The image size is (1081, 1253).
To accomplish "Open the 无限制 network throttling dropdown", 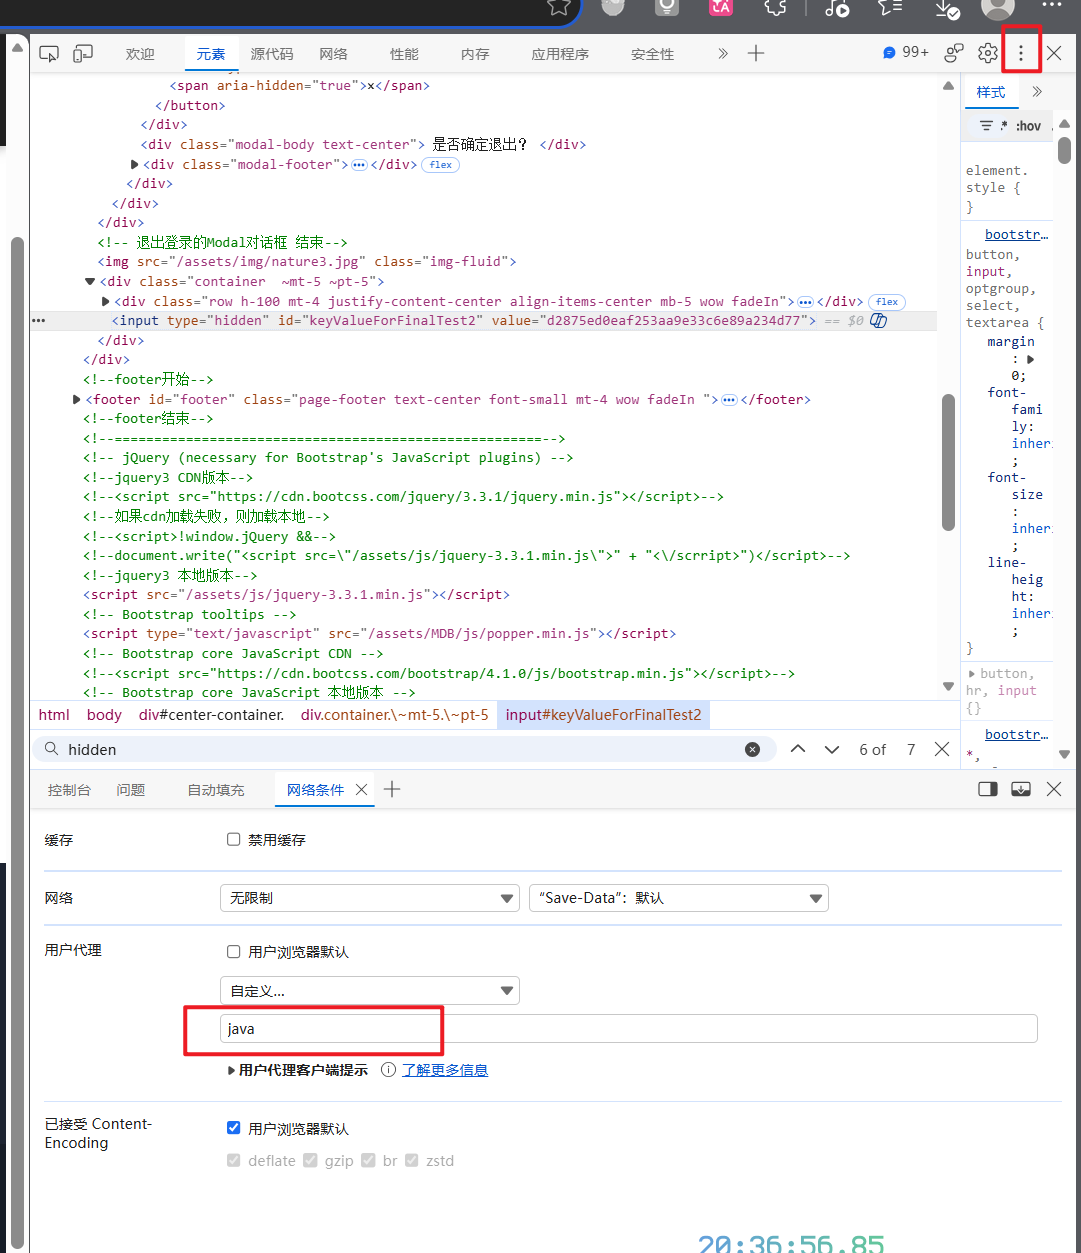I will pos(370,898).
